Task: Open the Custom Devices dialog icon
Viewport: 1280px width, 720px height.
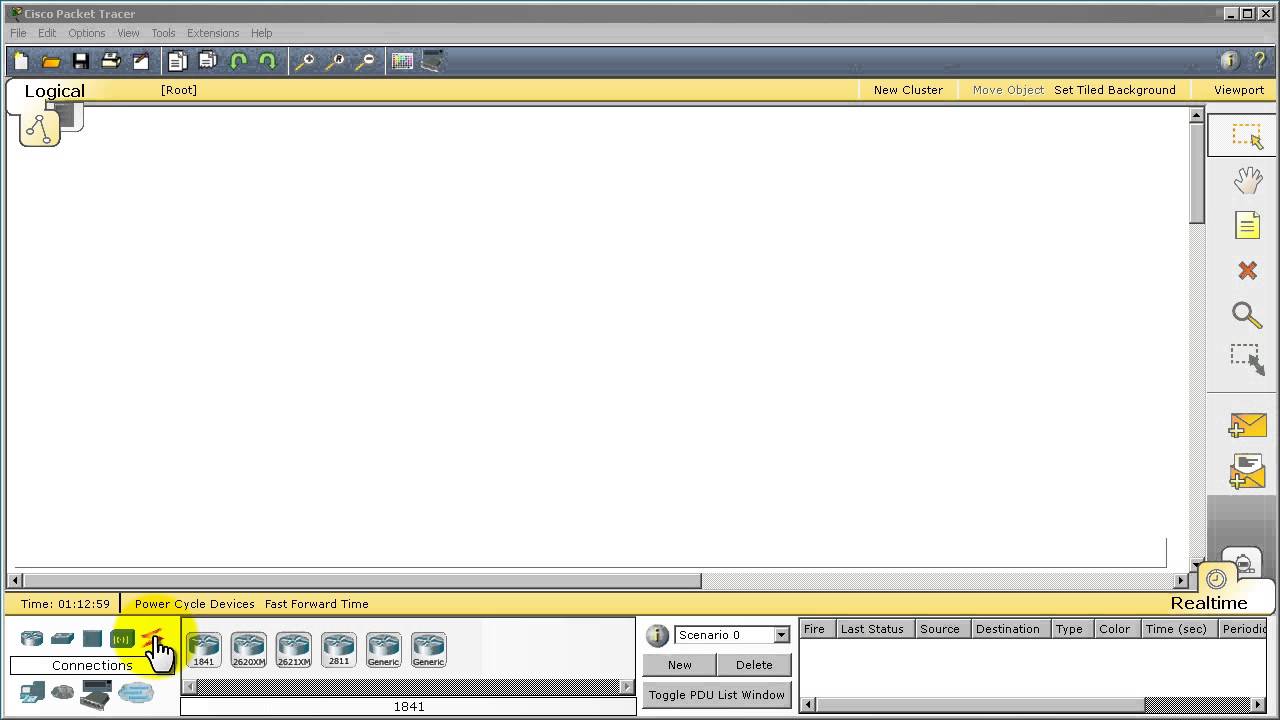Action: point(433,61)
